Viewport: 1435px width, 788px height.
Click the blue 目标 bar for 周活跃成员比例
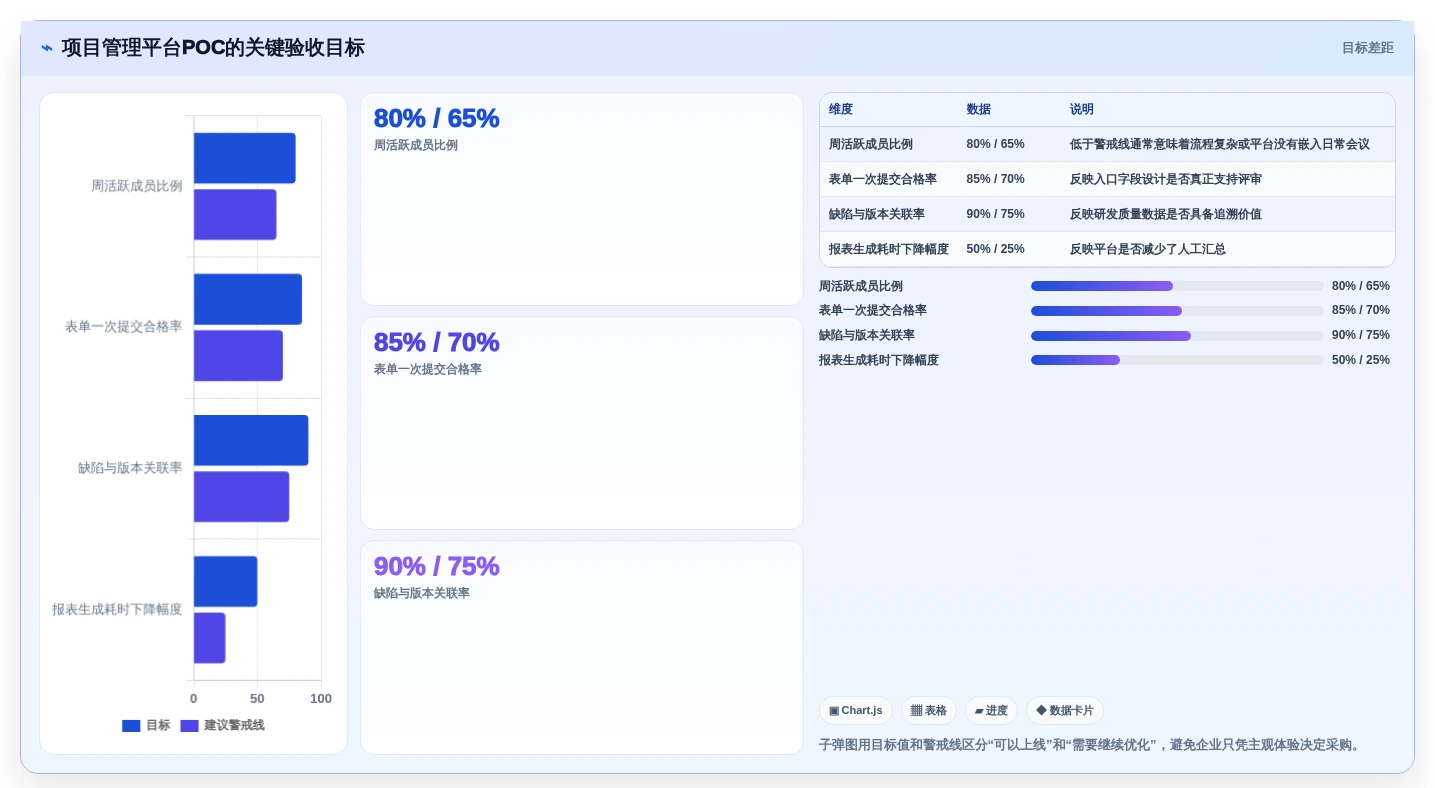245,158
